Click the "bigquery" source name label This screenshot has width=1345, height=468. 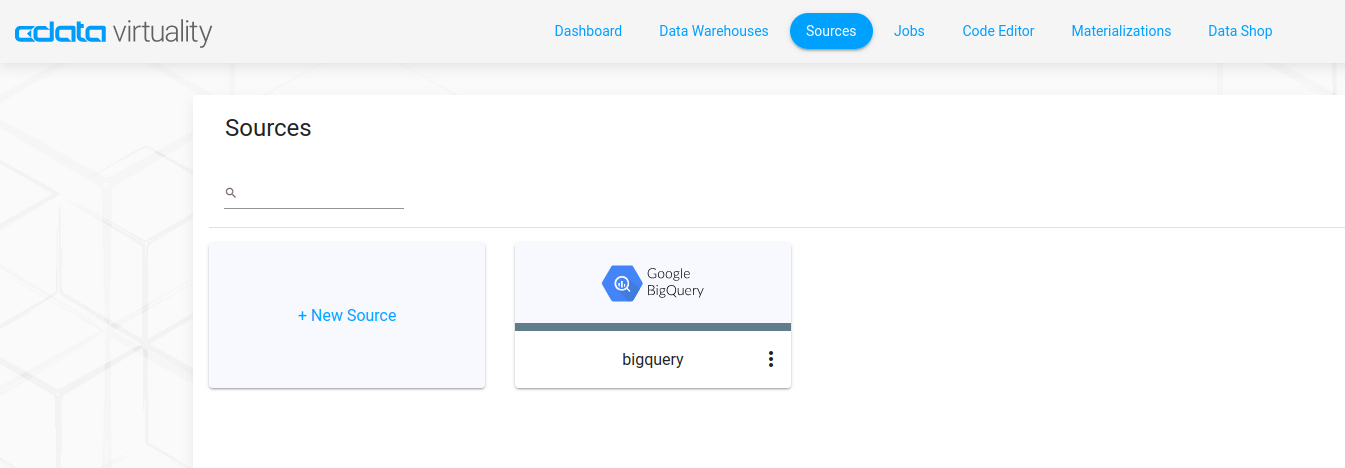pos(652,359)
